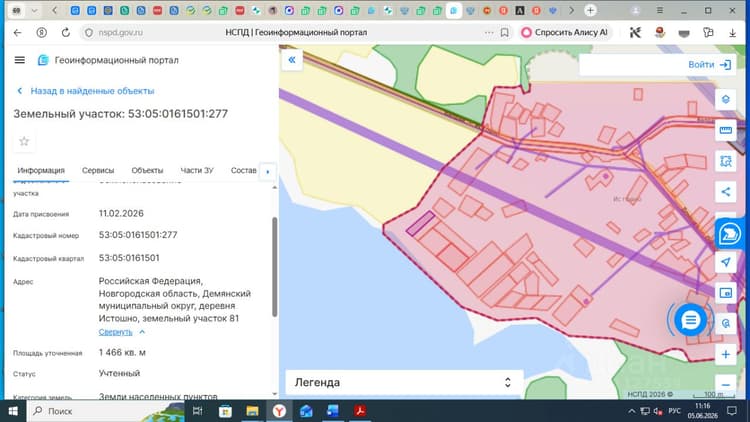The image size is (750, 422).
Task: Locate my position on the map
Action: (726, 262)
